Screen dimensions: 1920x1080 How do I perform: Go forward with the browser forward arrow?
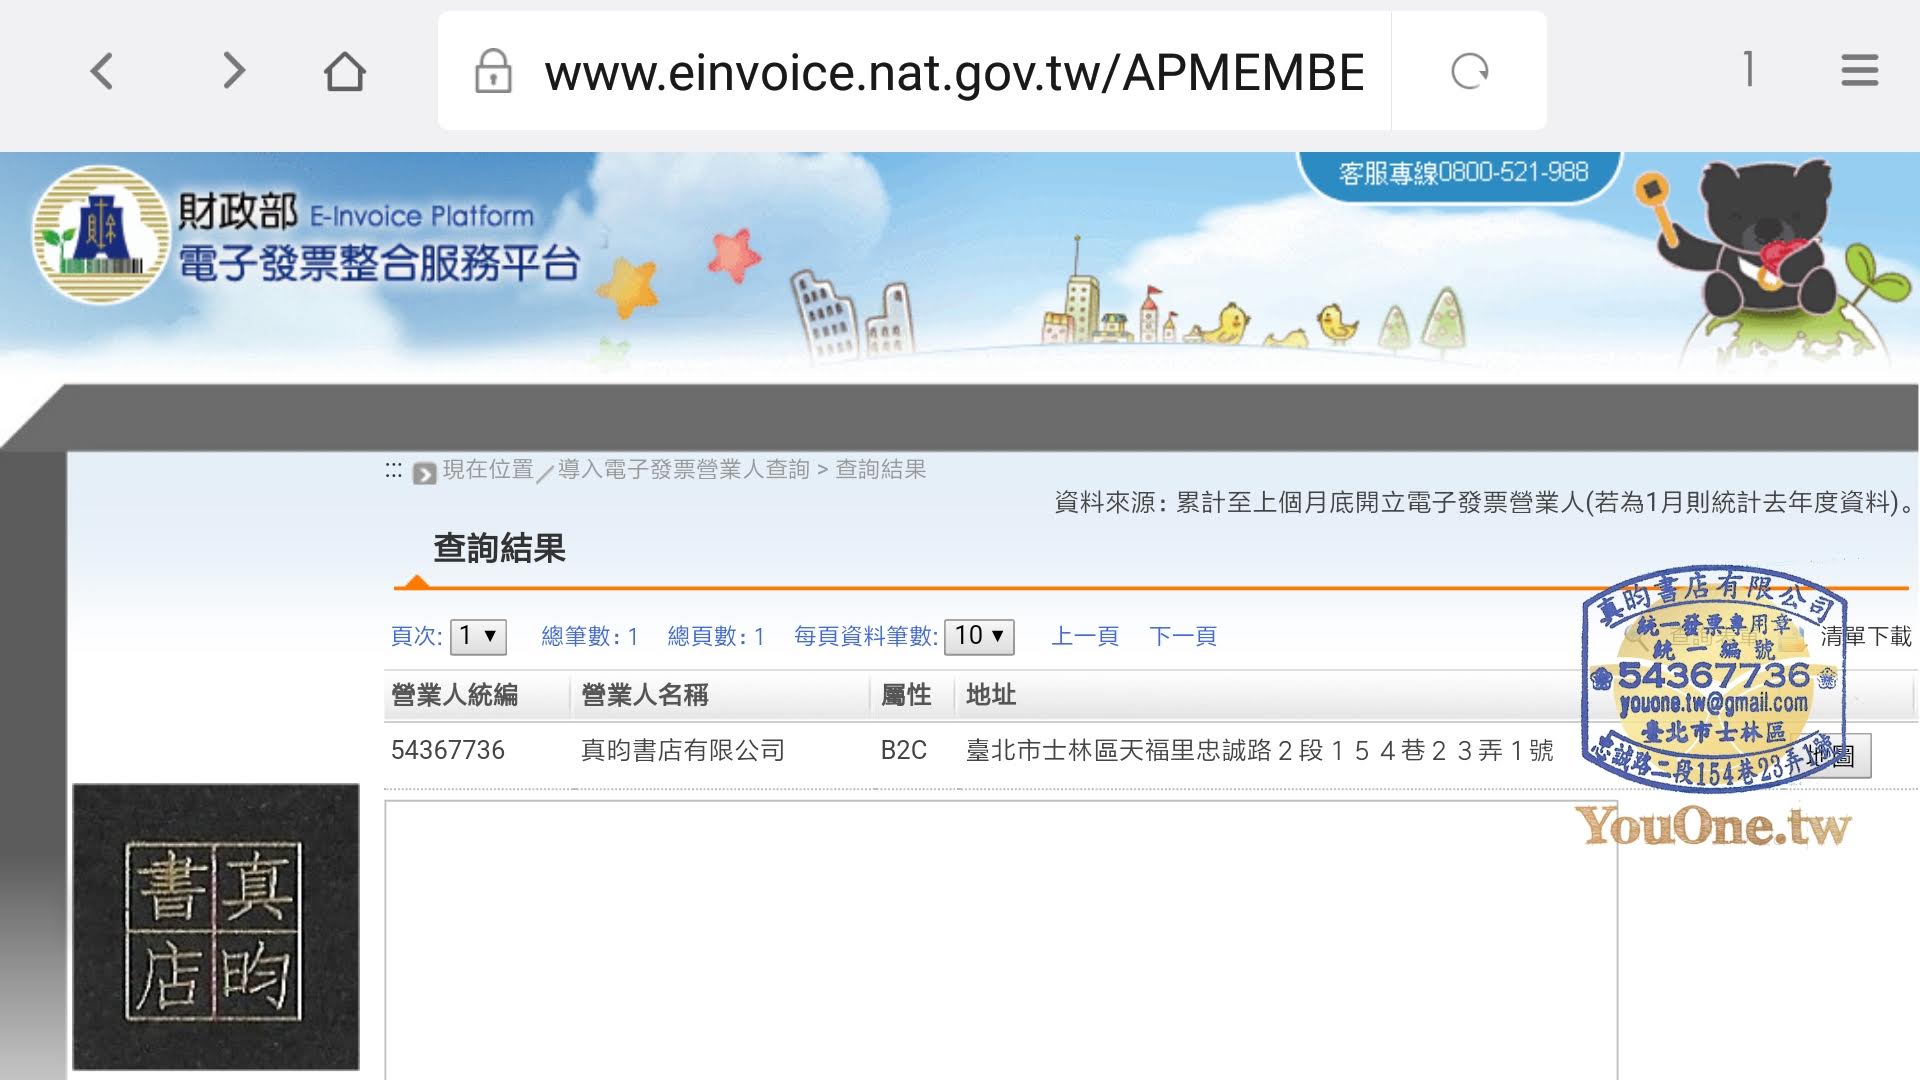click(233, 71)
